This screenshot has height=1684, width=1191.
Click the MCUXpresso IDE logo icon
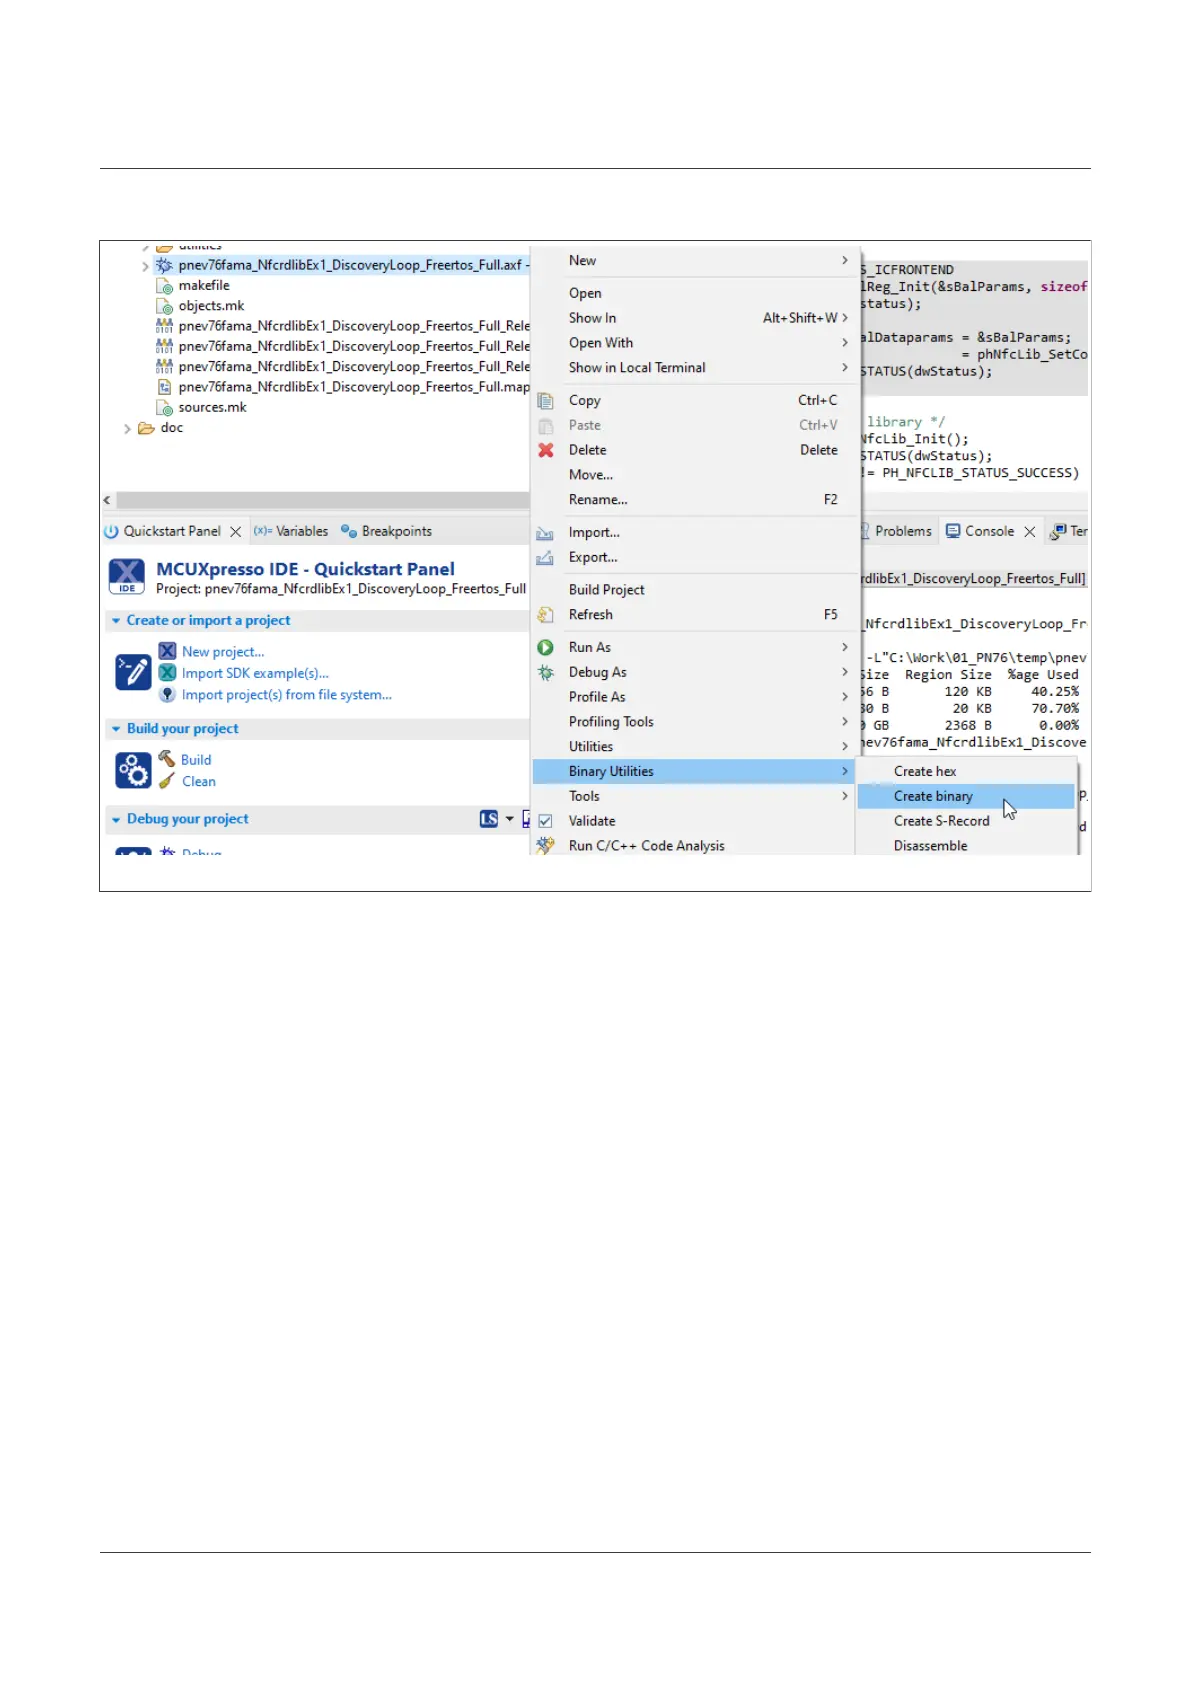click(127, 577)
